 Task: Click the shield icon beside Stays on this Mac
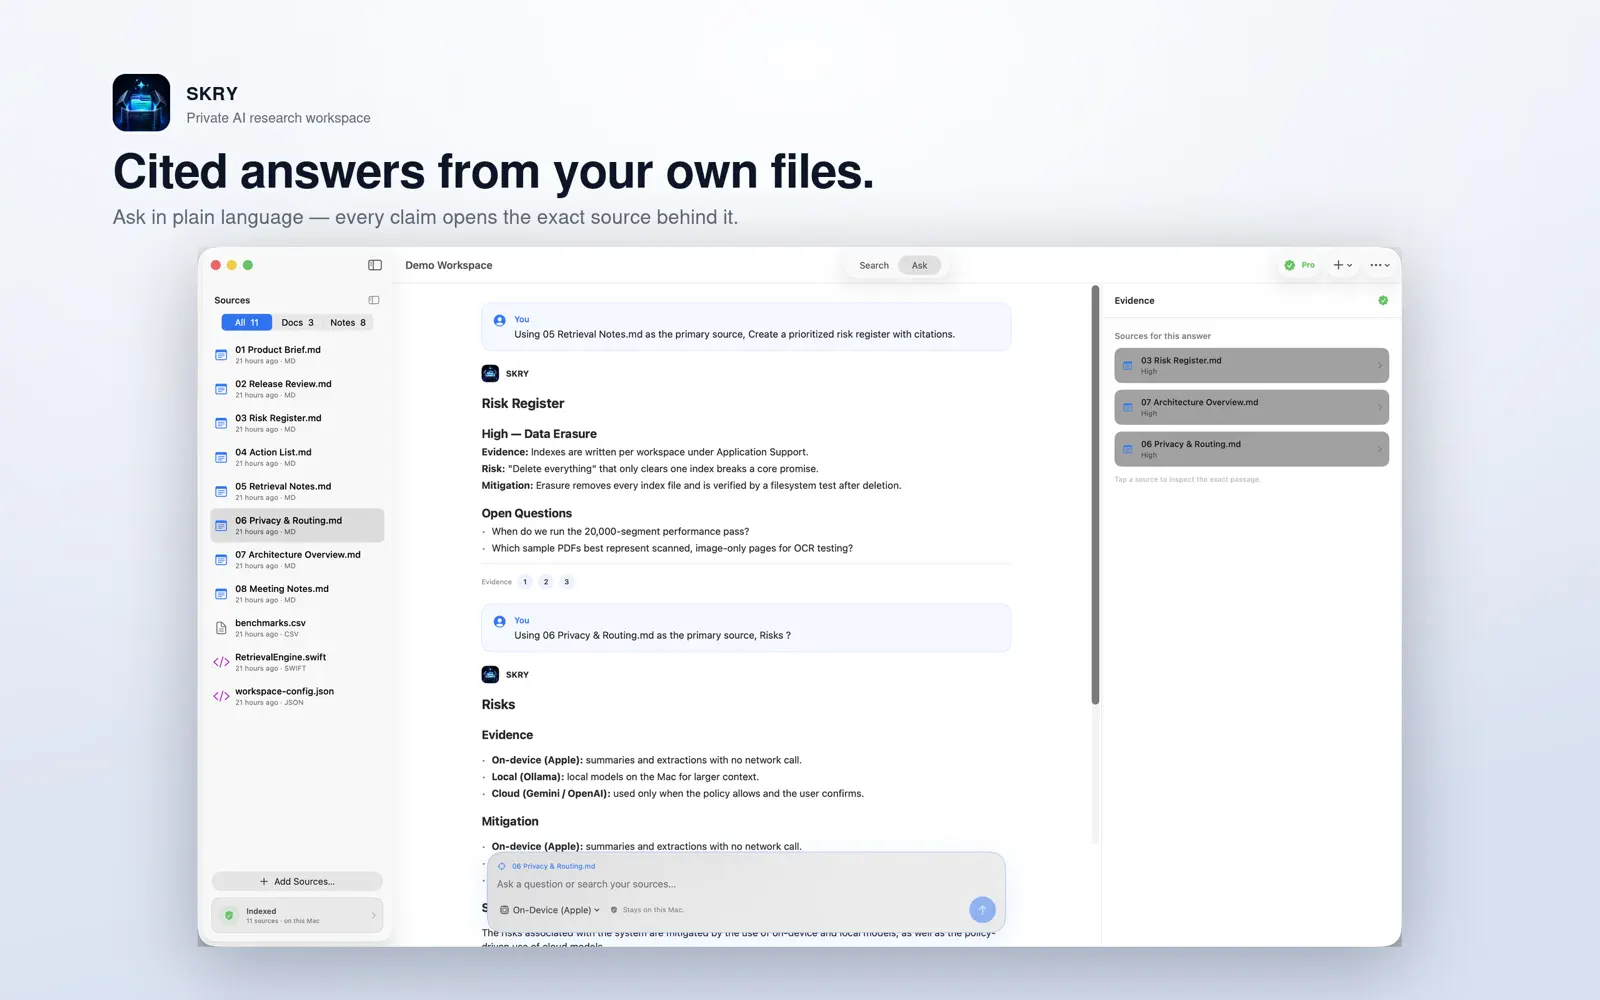pos(614,910)
